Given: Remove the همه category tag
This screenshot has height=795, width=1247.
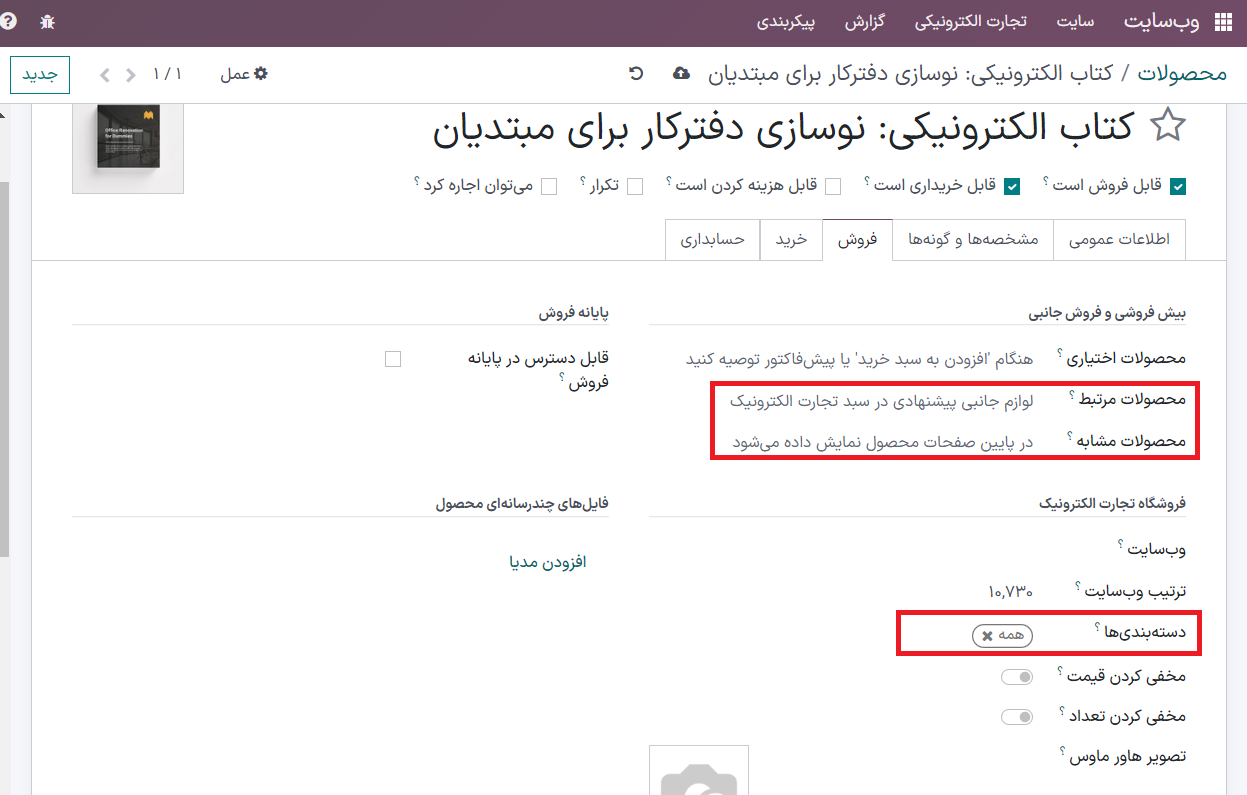Looking at the screenshot, I should coord(987,636).
